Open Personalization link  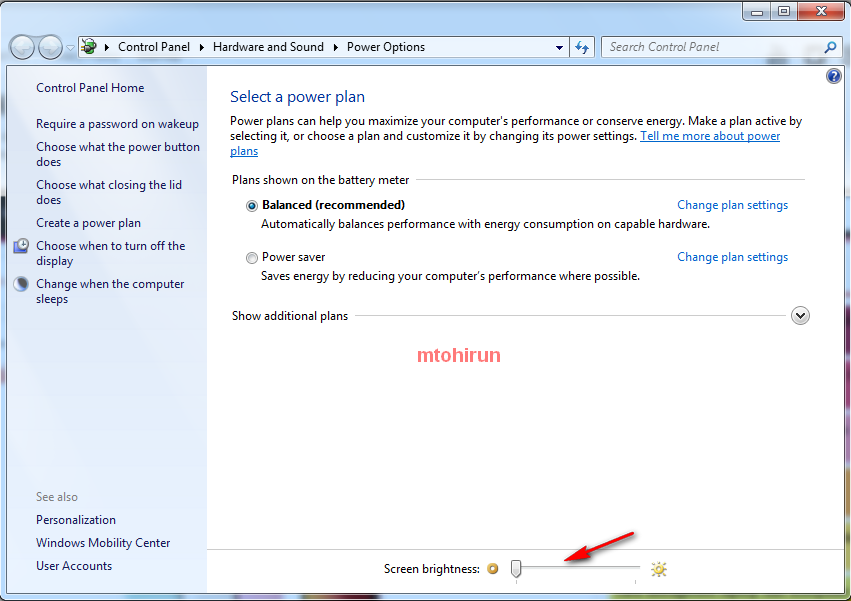point(76,520)
